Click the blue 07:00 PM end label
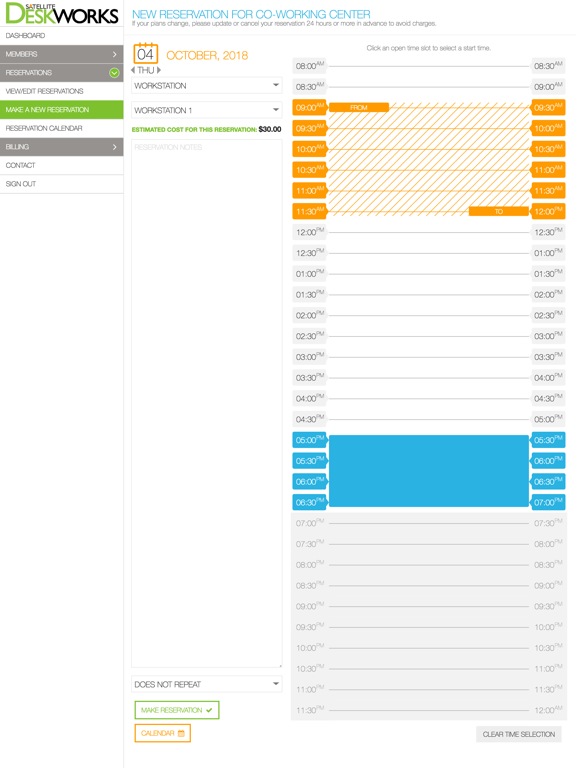Viewport: 576px width, 768px height. coord(548,502)
